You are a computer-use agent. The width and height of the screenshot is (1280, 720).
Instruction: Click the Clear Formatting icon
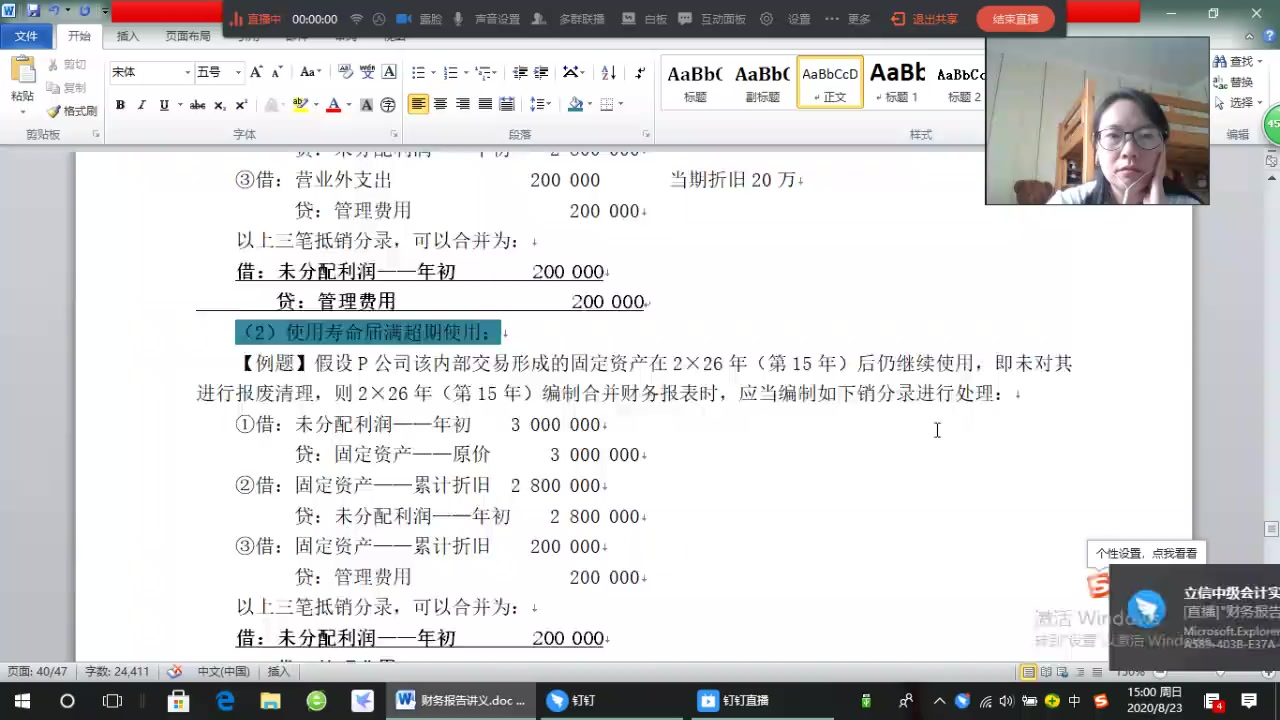(345, 72)
